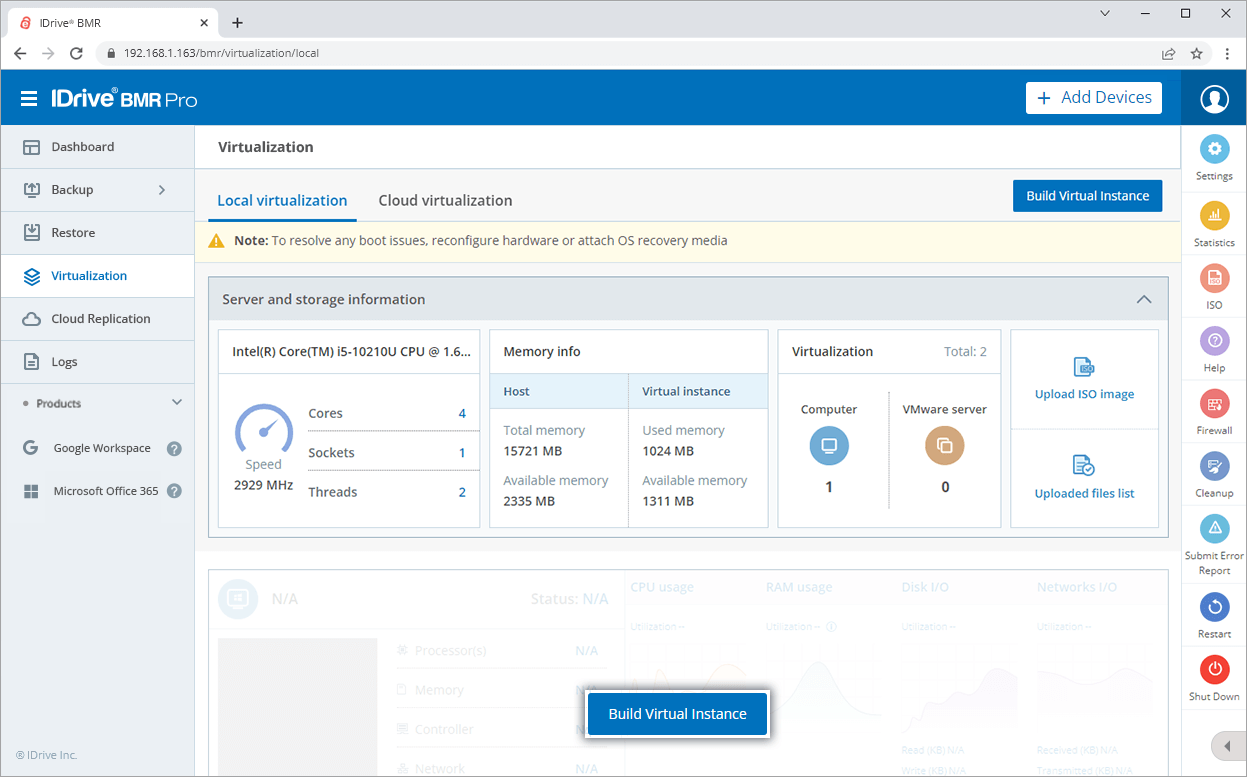1247x777 pixels.
Task: Click the Add Devices button
Action: pos(1094,98)
